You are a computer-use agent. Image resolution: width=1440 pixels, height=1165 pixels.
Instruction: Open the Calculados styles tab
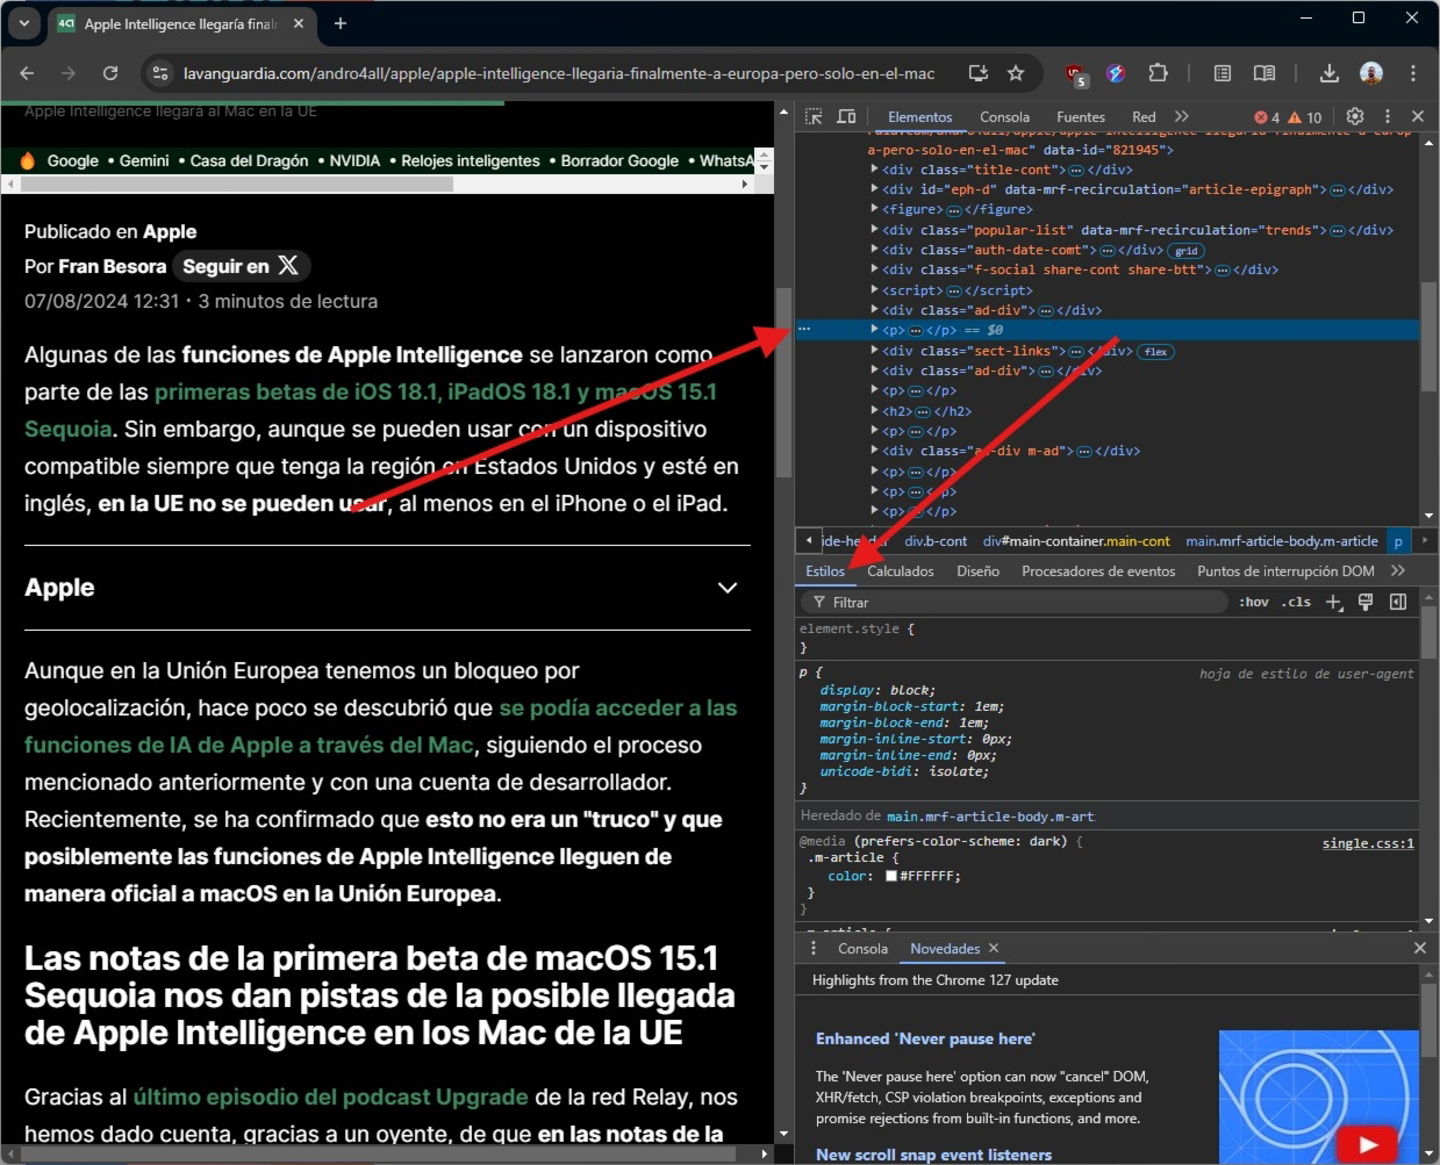pos(900,571)
